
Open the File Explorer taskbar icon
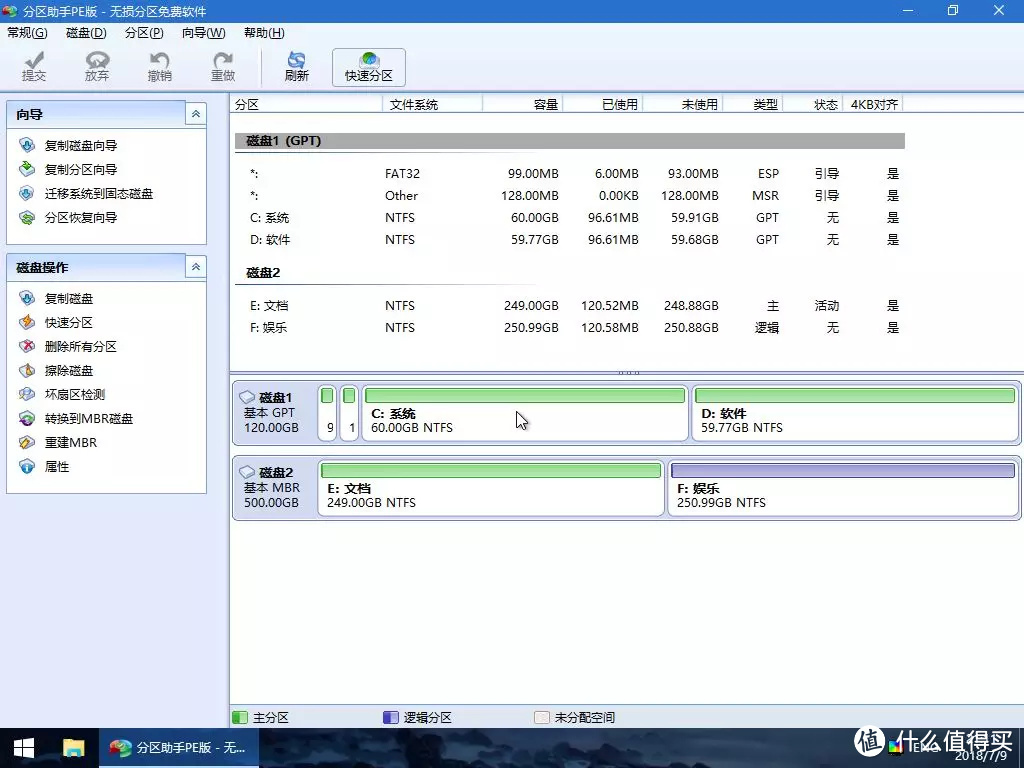point(74,747)
